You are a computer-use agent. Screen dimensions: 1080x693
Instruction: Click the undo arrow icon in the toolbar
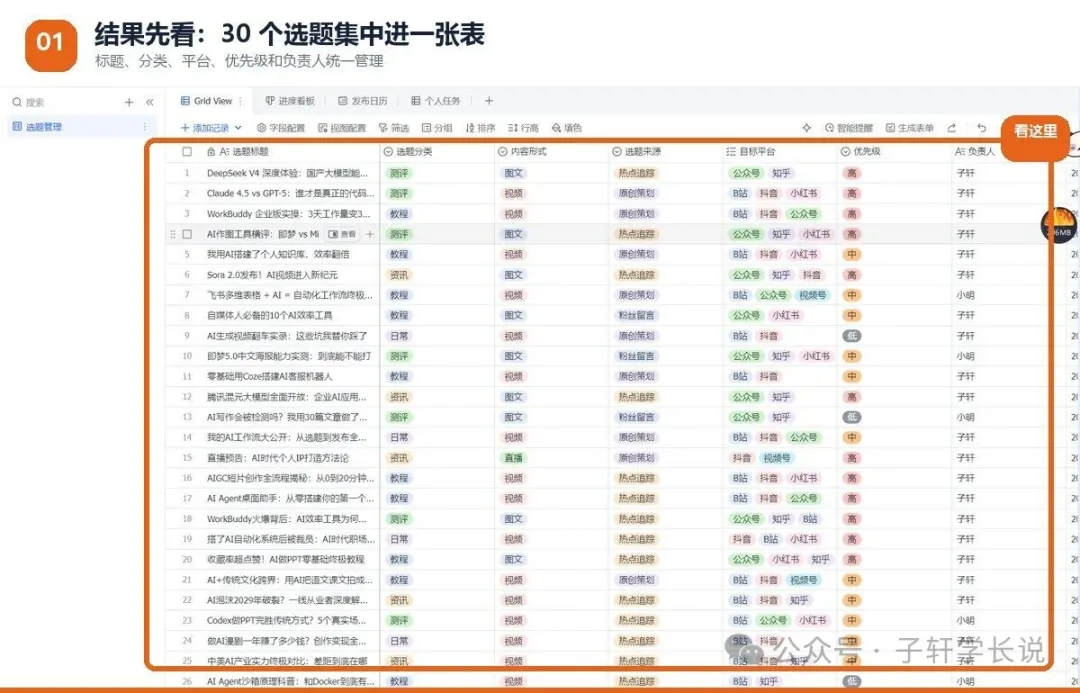[982, 127]
